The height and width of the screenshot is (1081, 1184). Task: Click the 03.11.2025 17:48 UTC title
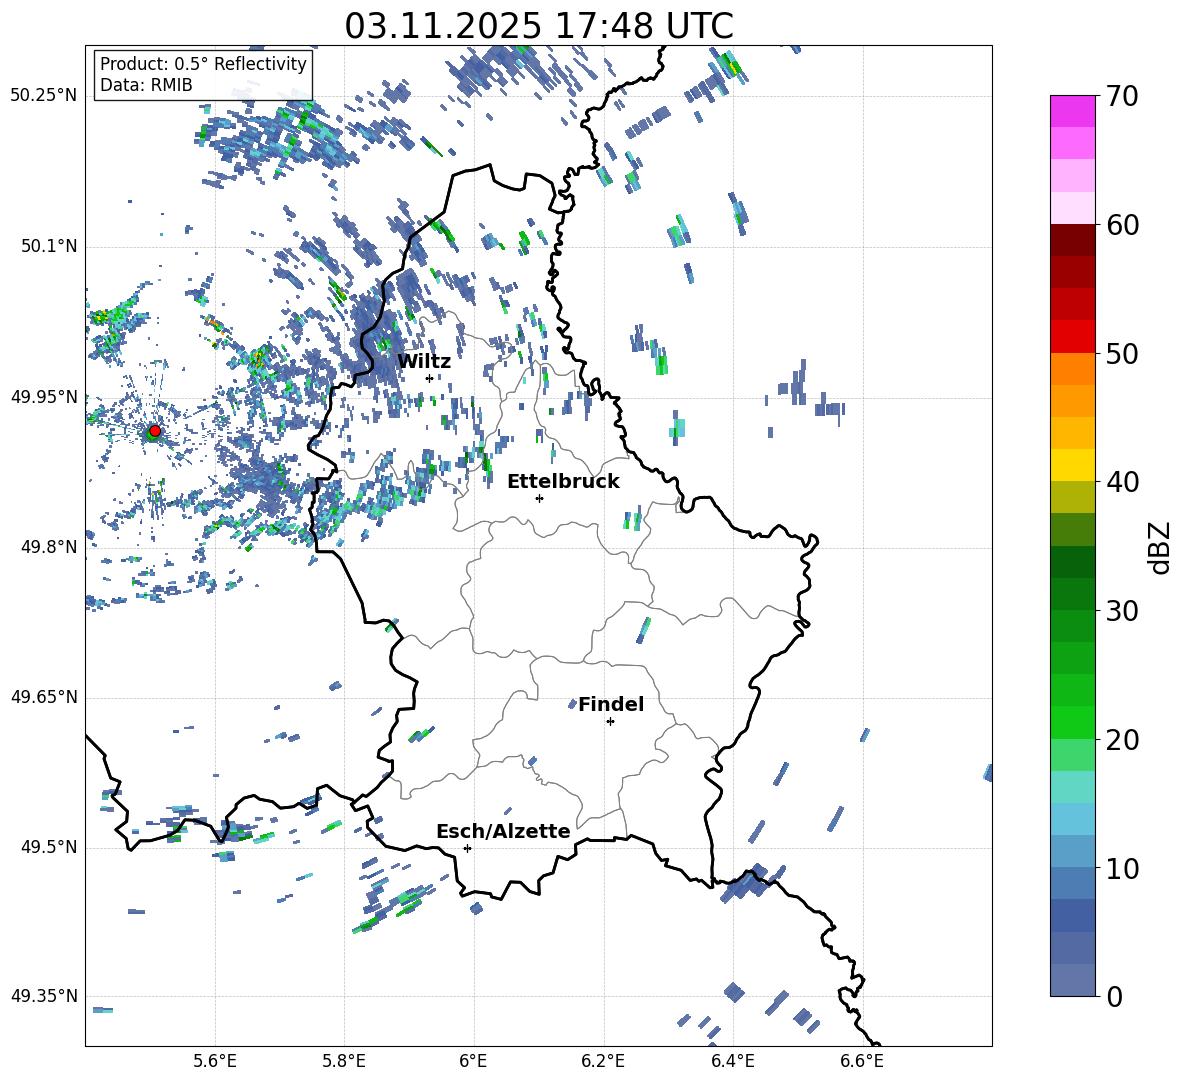pos(539,26)
